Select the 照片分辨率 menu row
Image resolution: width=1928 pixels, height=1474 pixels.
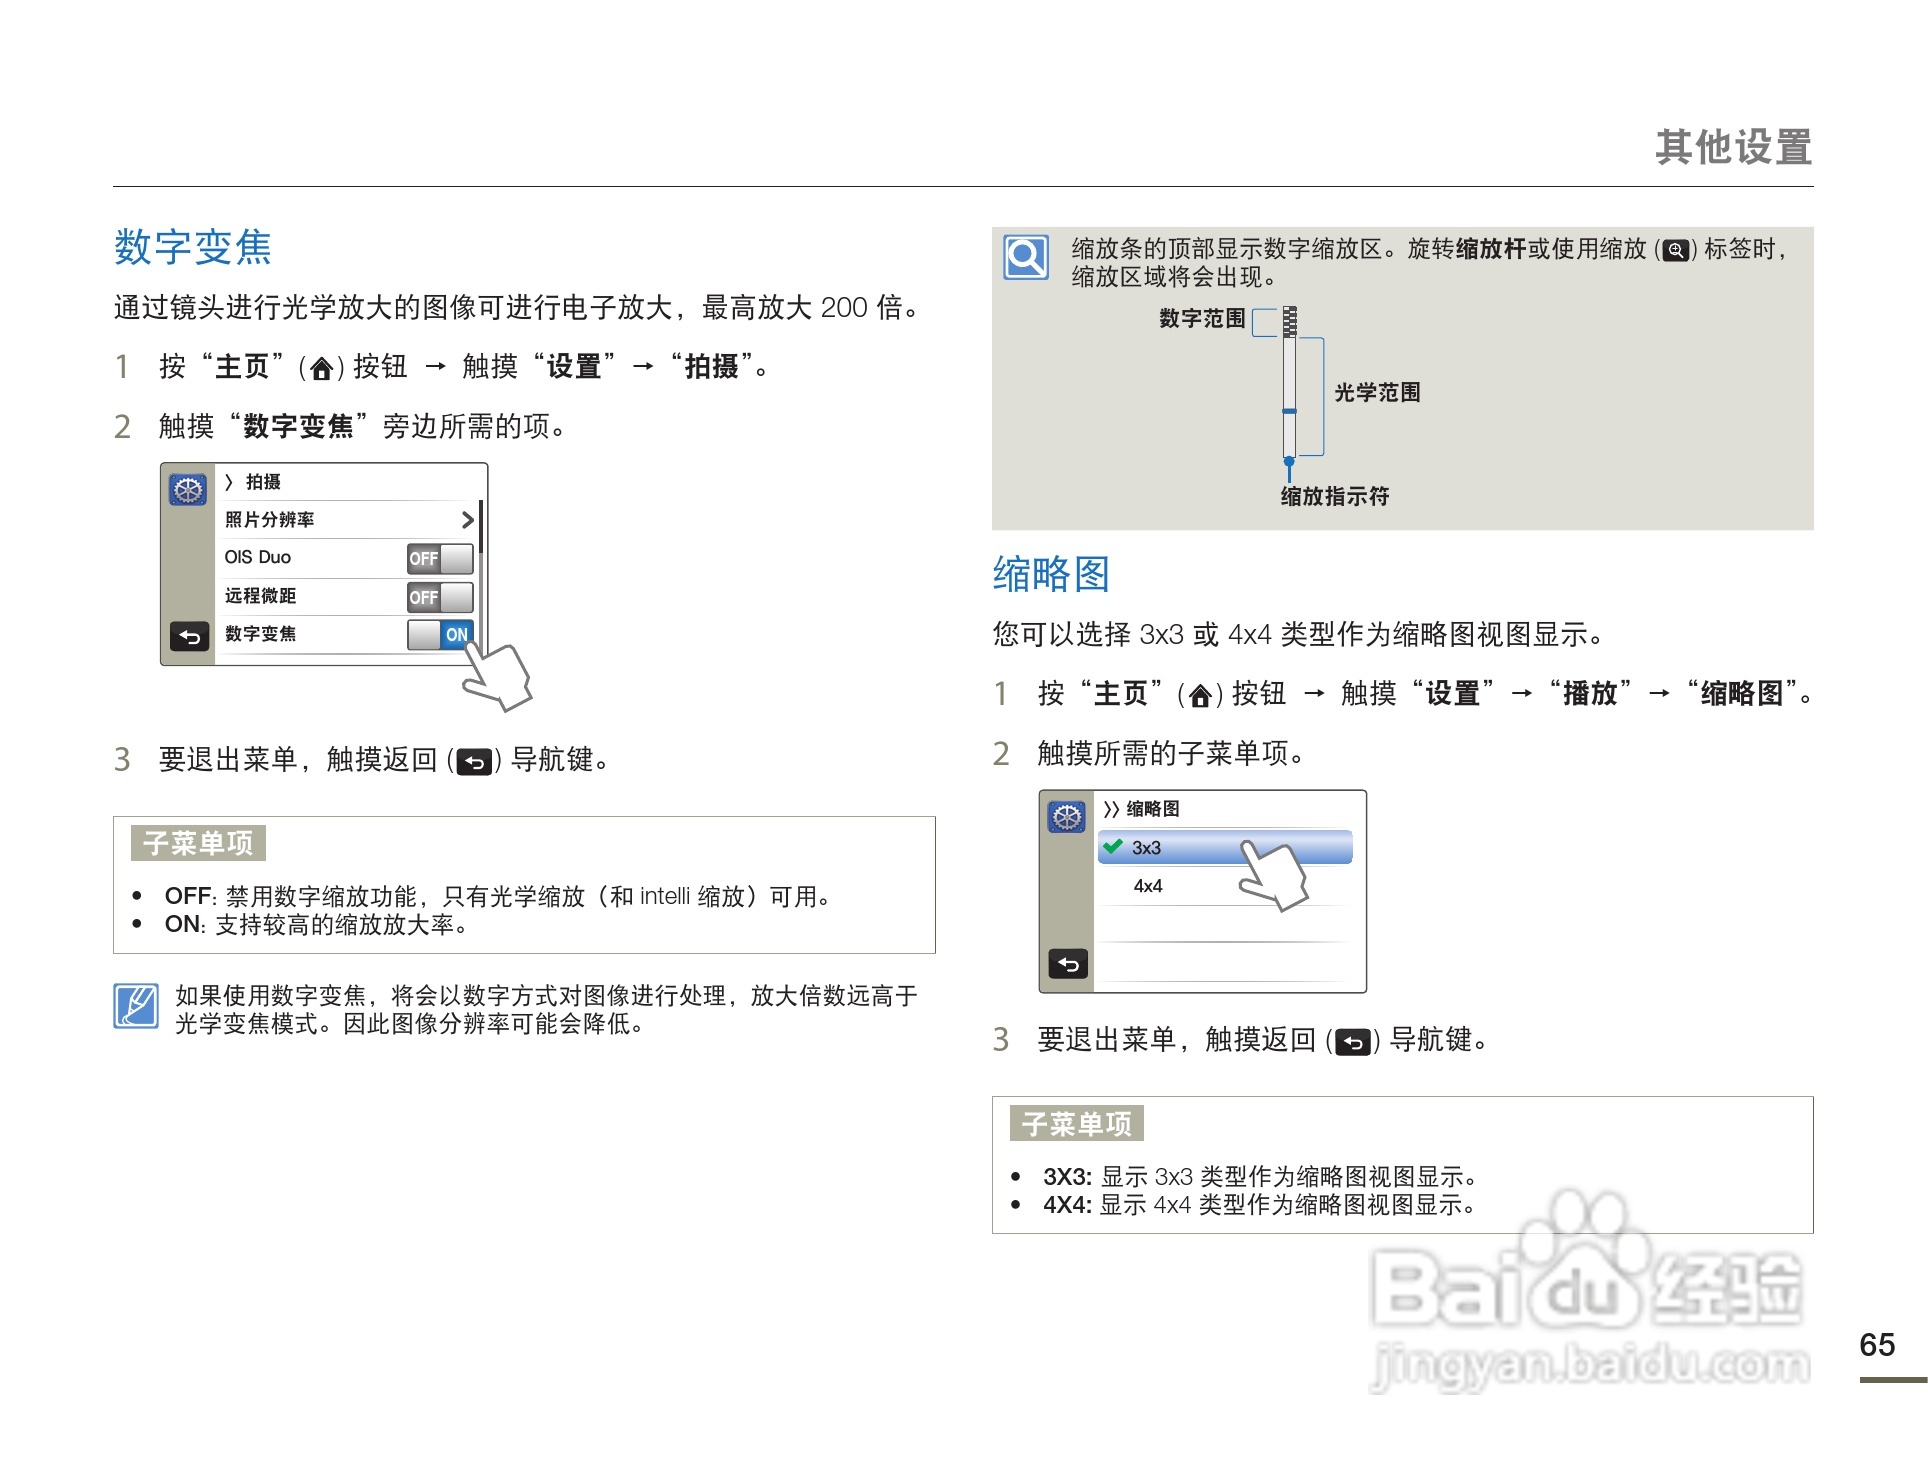click(350, 520)
